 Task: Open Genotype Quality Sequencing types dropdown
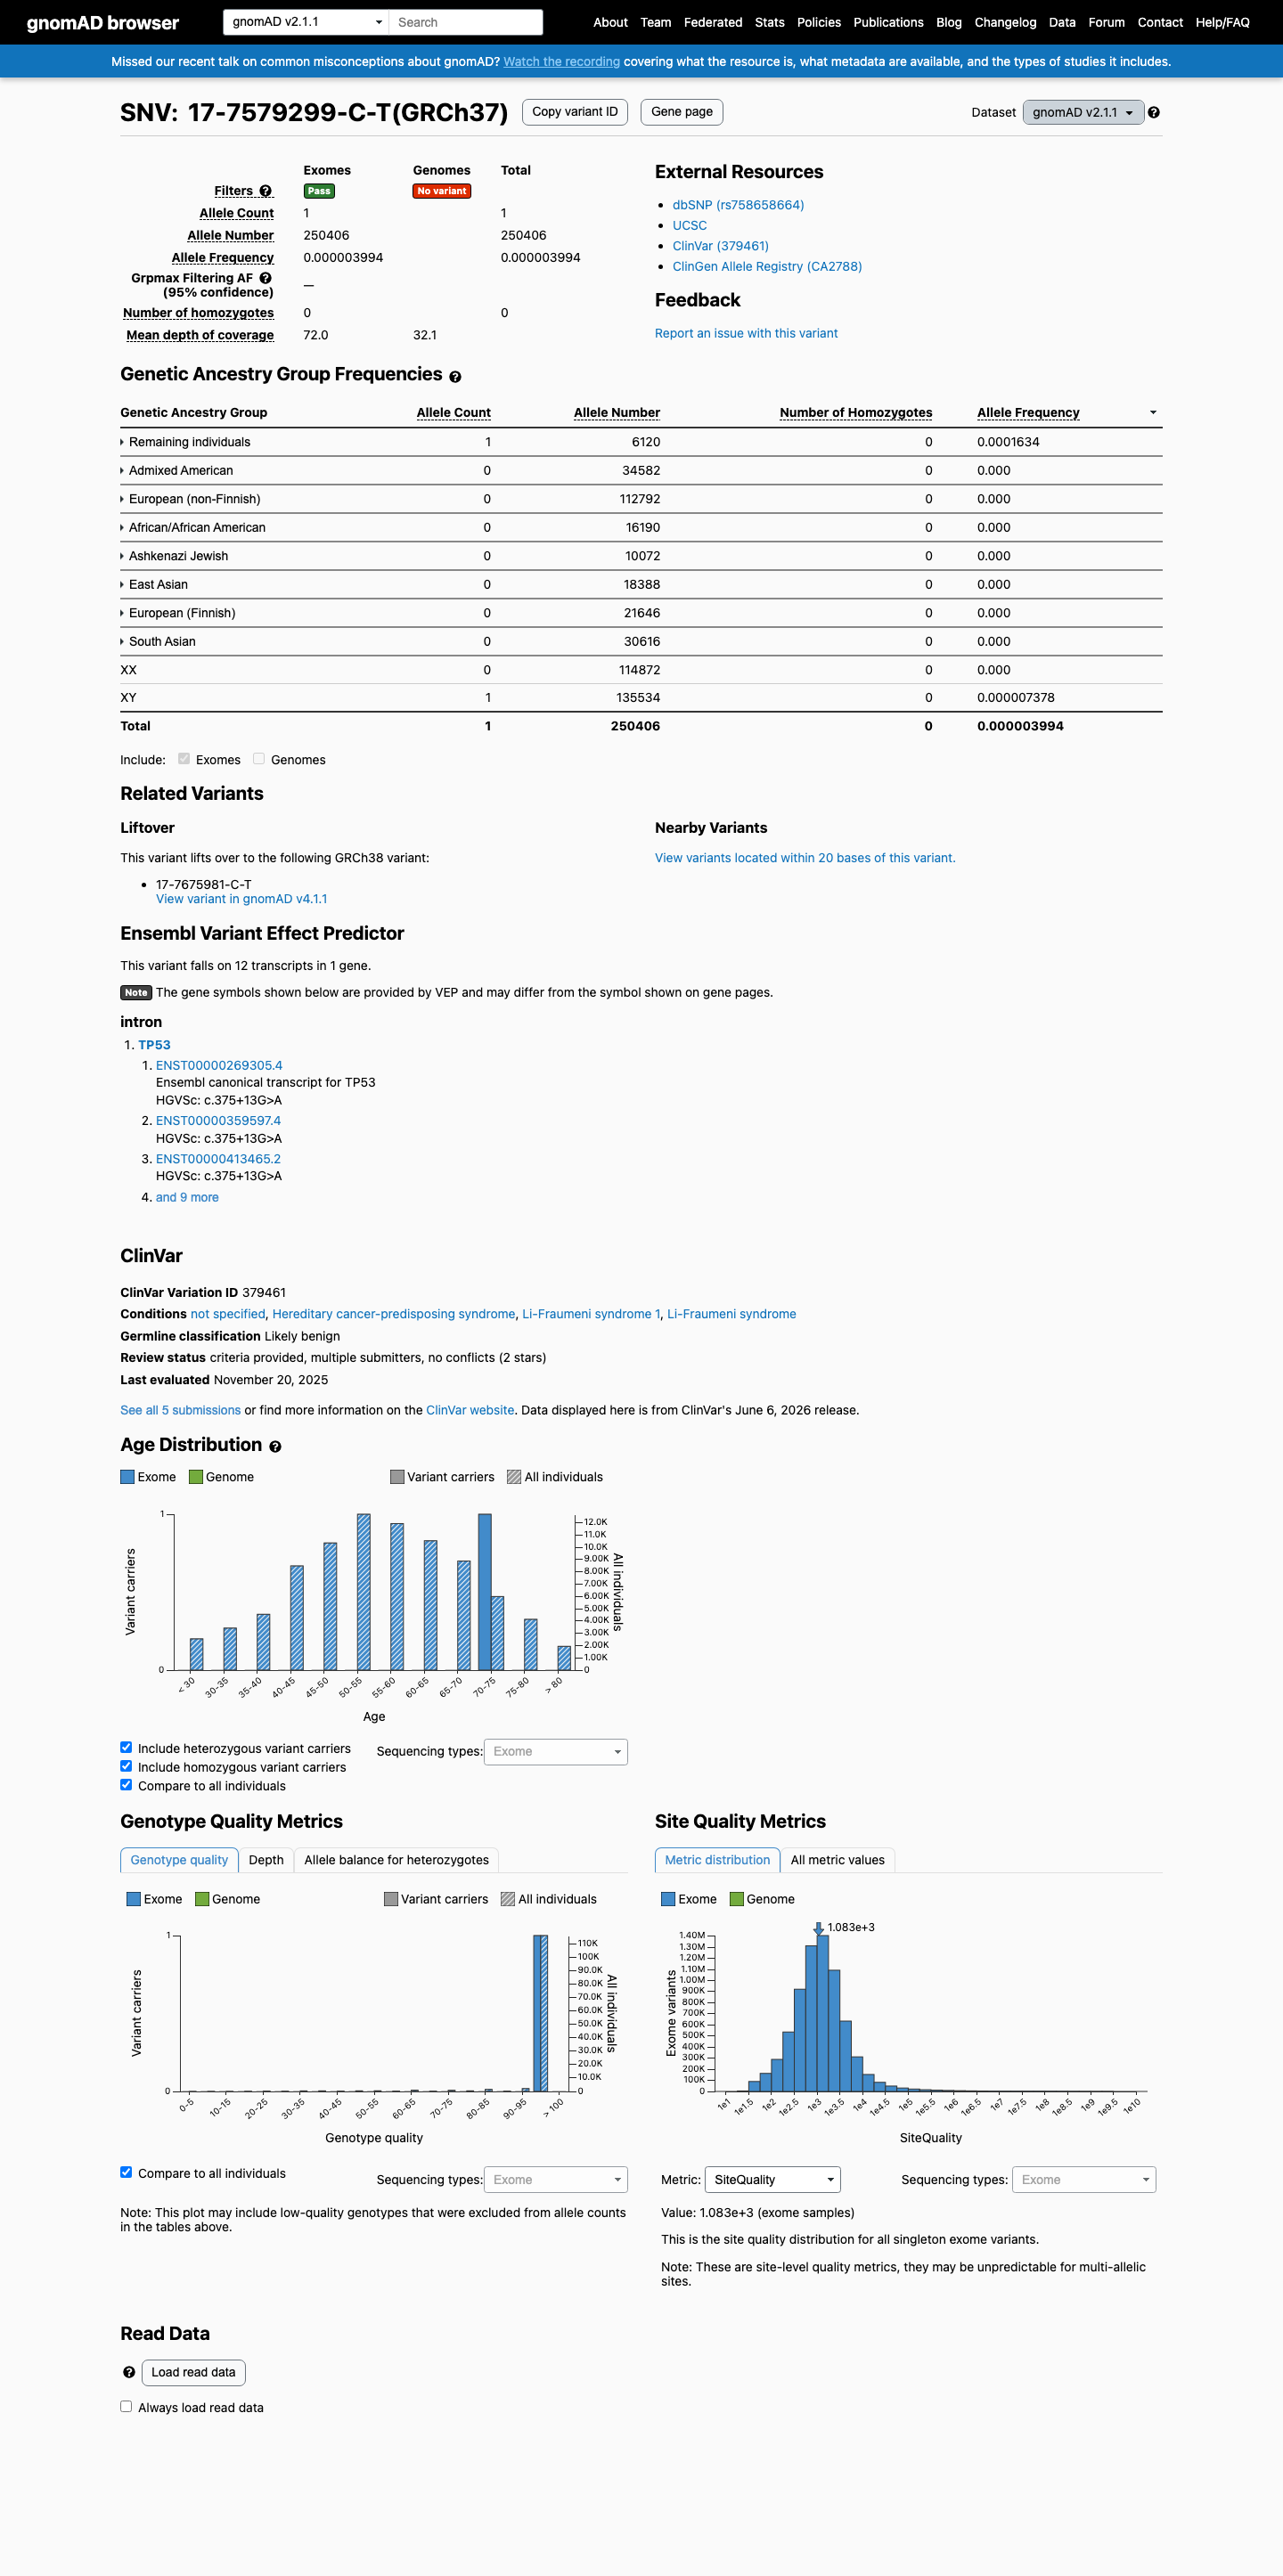click(x=556, y=2180)
